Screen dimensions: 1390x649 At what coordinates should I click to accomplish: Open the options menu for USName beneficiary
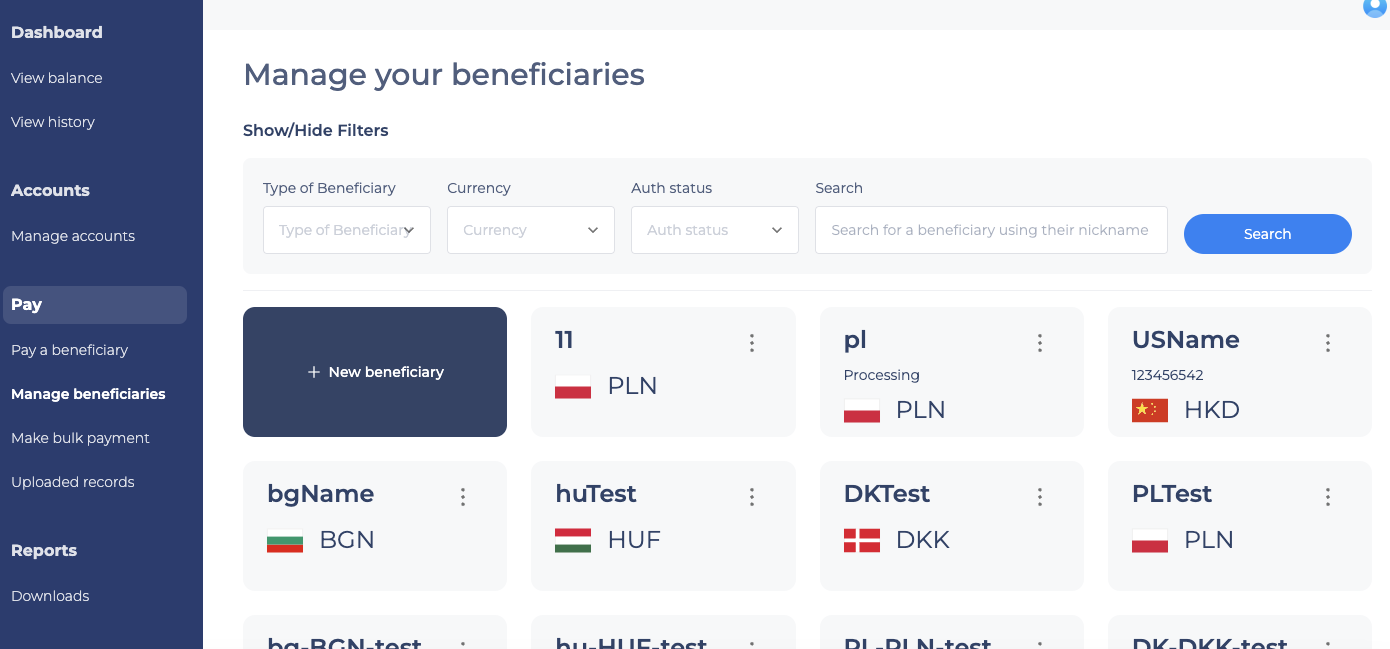(1328, 343)
